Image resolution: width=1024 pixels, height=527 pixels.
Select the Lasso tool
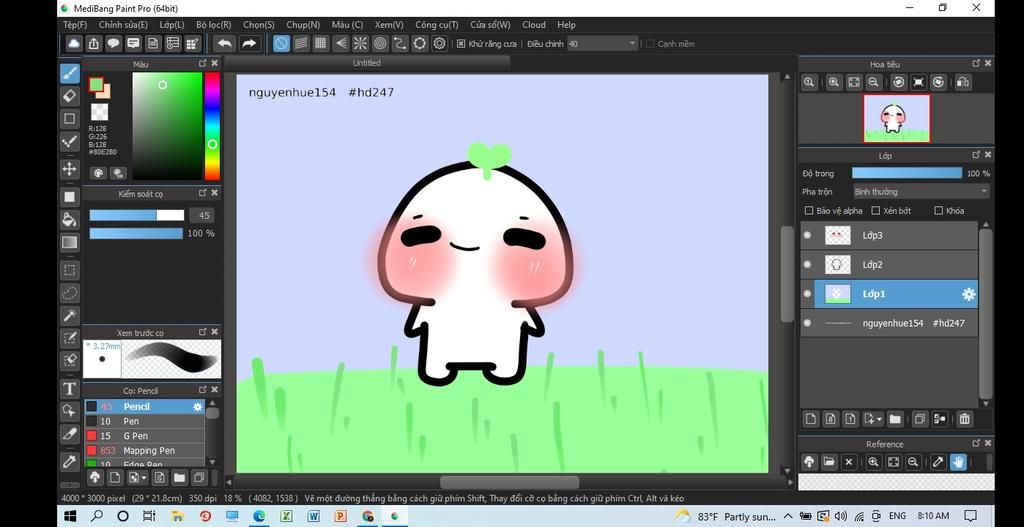point(70,293)
